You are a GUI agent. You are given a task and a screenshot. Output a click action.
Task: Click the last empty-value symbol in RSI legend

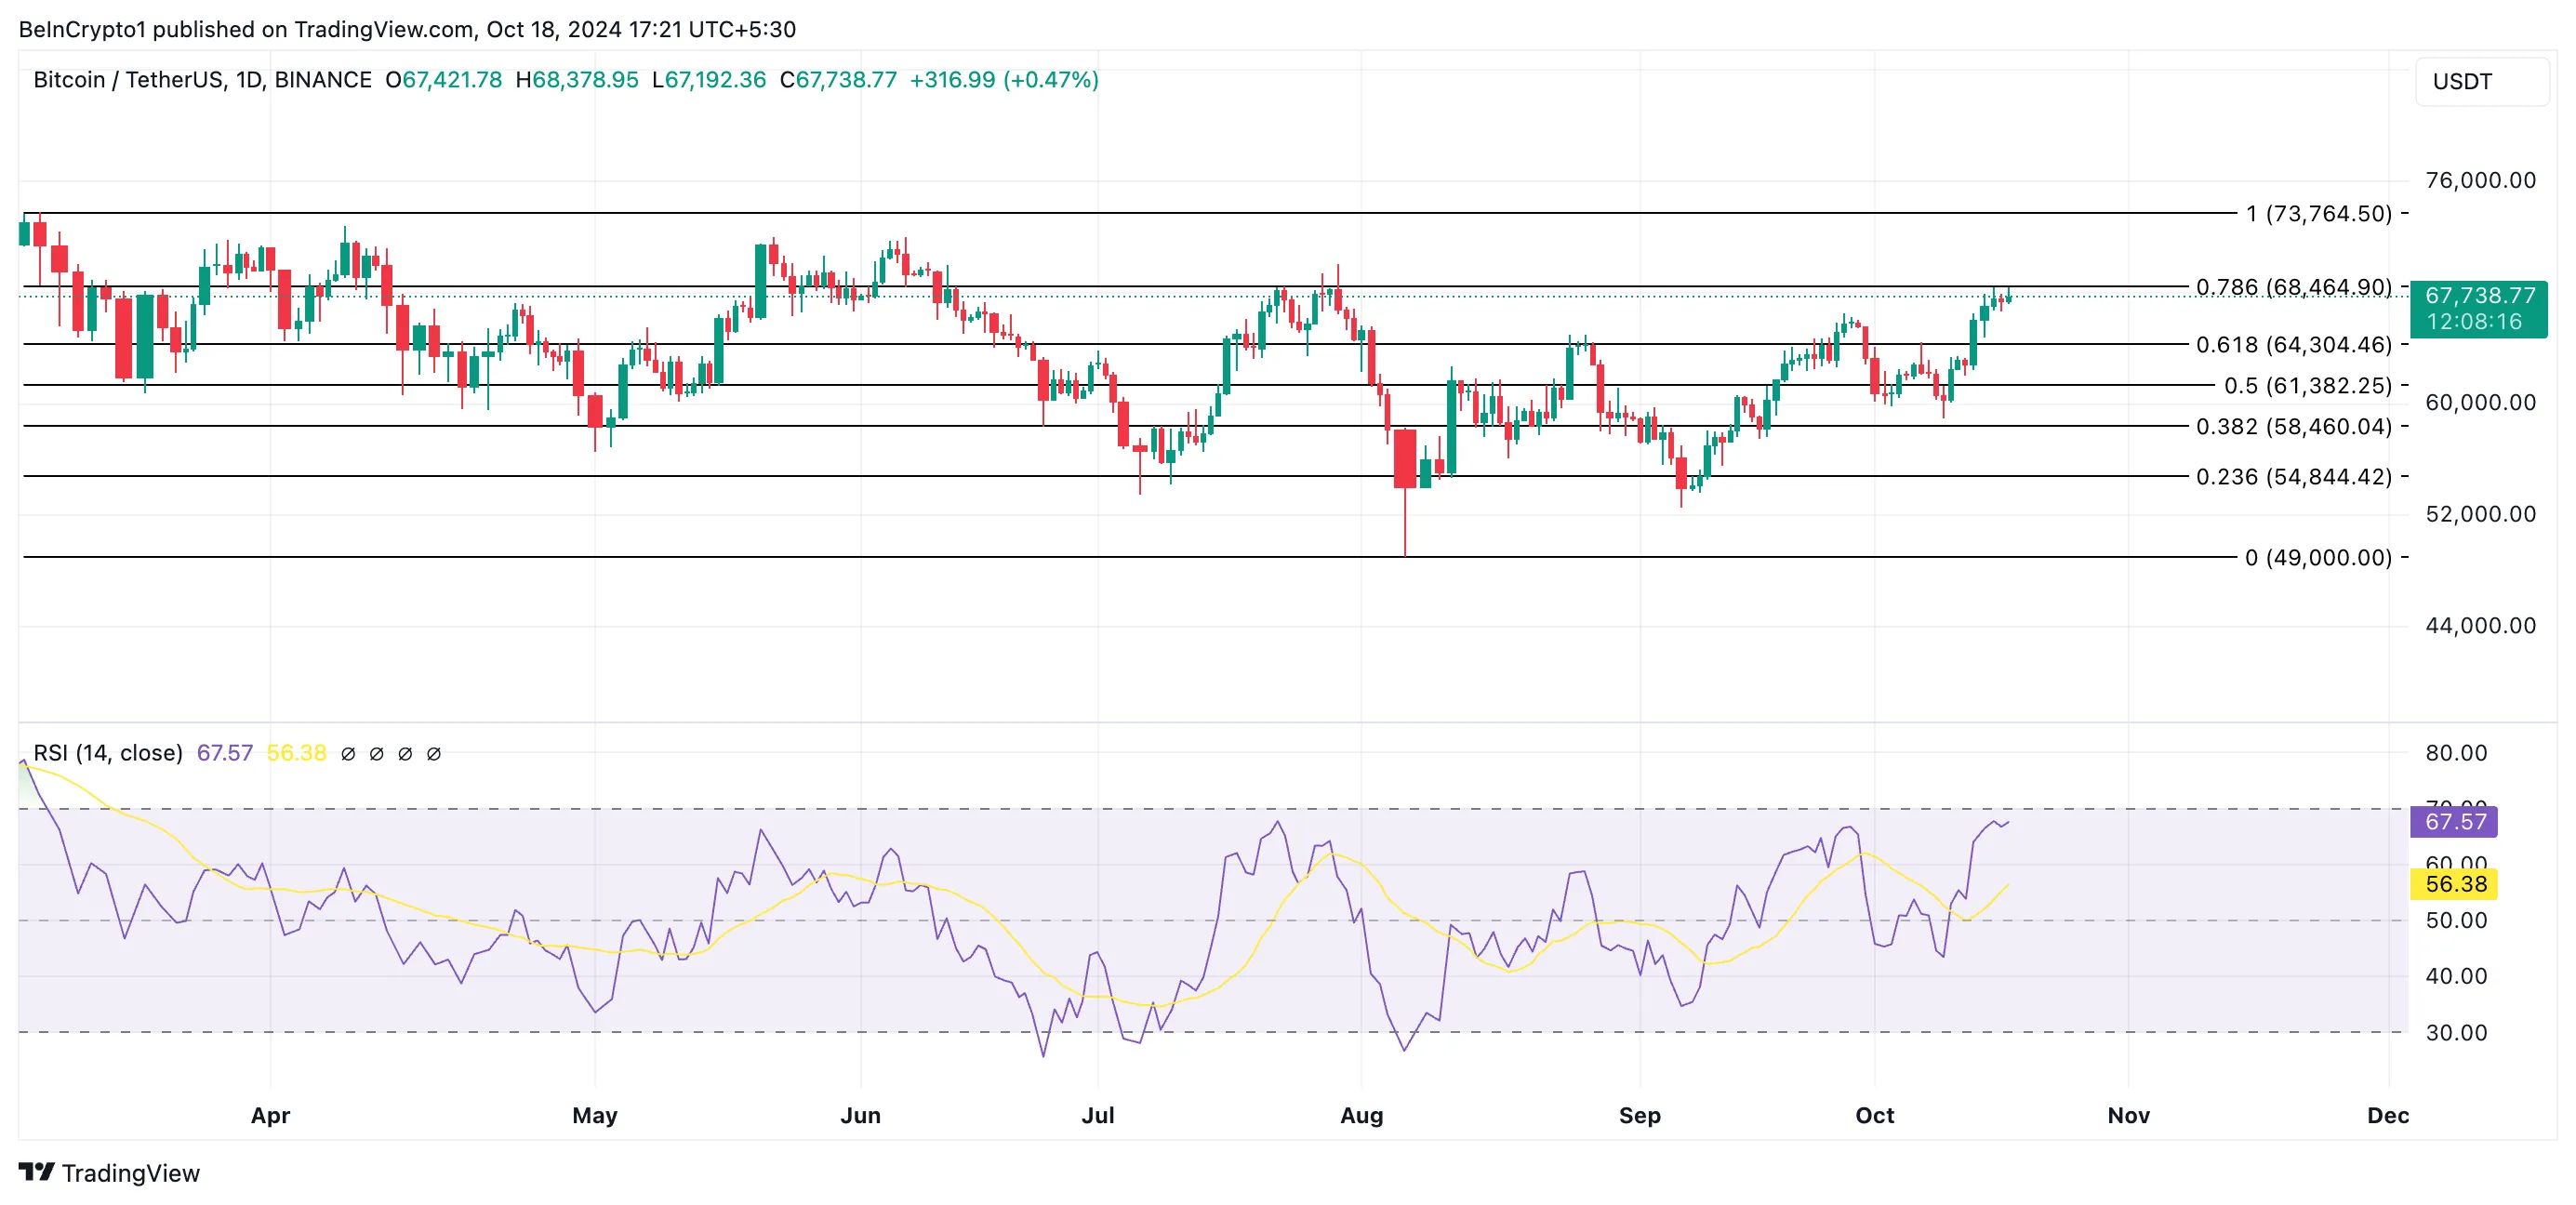tap(434, 754)
